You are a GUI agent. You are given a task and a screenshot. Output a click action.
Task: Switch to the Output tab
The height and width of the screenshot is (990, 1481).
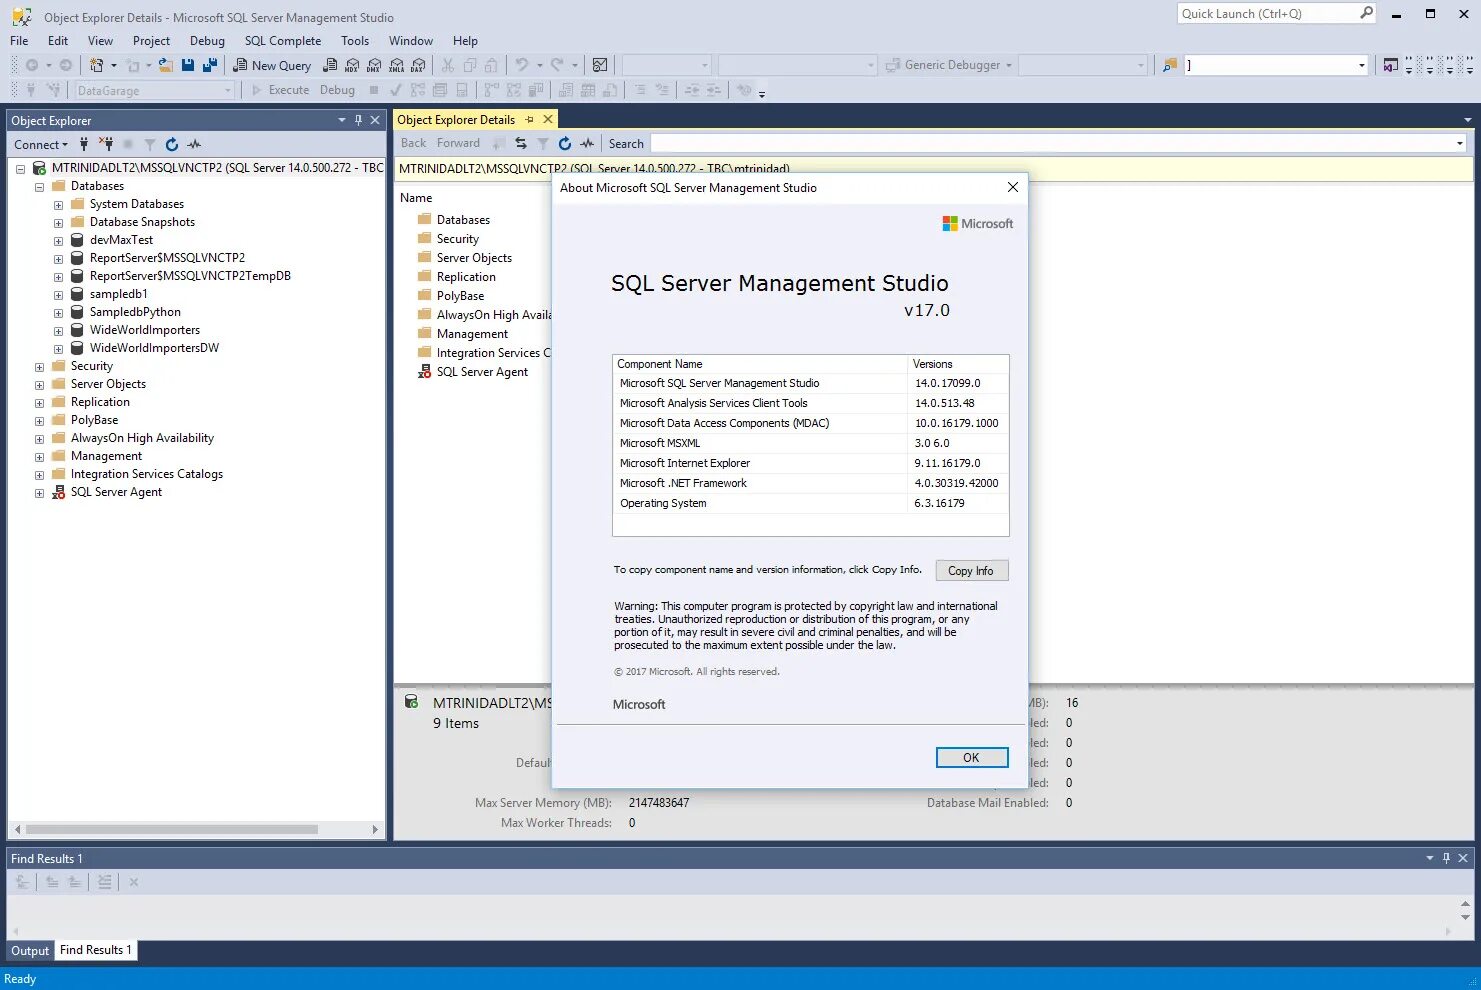(30, 951)
